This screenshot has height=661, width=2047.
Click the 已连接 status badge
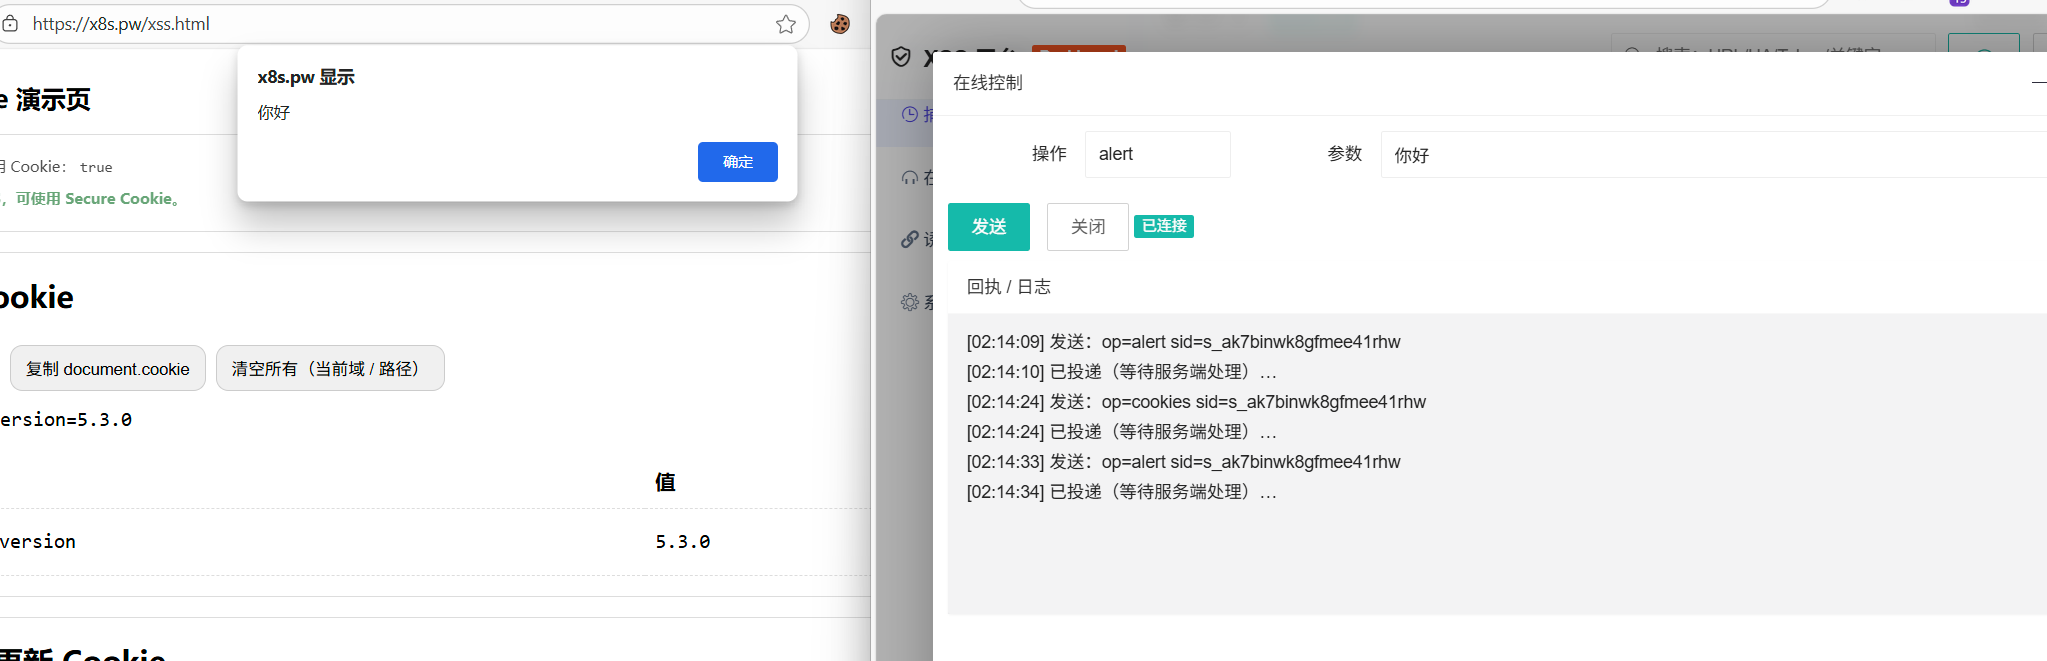(1164, 226)
